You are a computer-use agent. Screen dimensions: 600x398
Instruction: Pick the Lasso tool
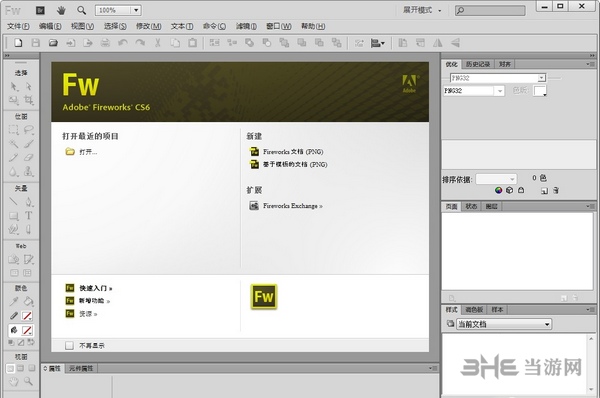29,130
